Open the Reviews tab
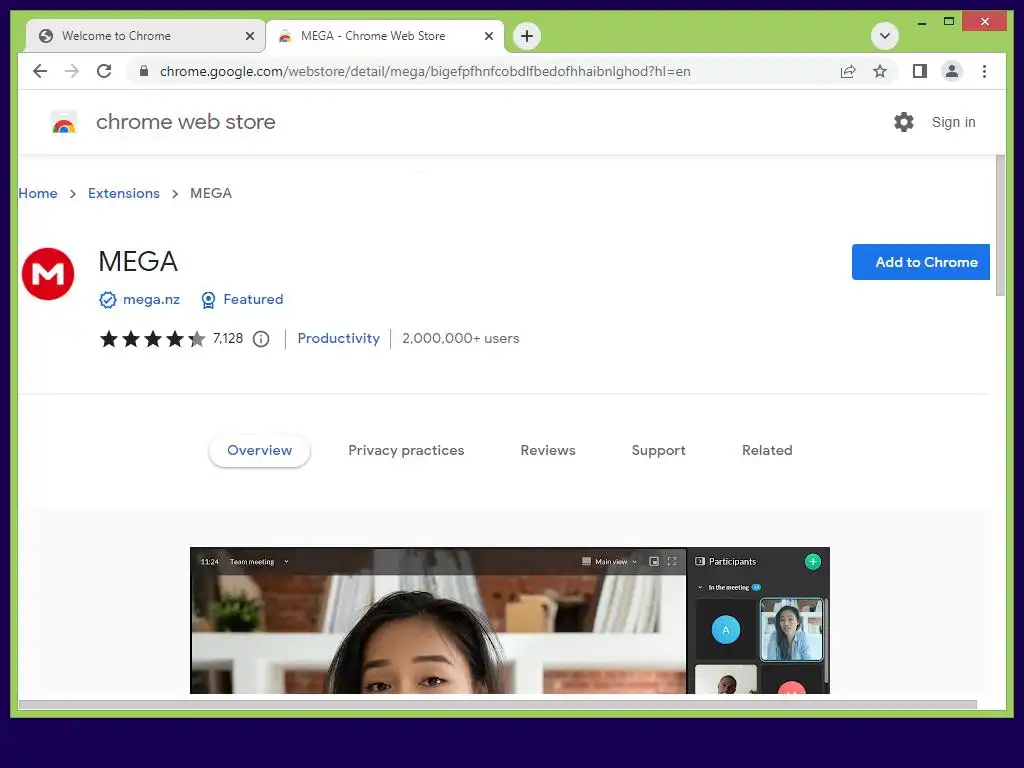The height and width of the screenshot is (768, 1024). pyautogui.click(x=548, y=450)
